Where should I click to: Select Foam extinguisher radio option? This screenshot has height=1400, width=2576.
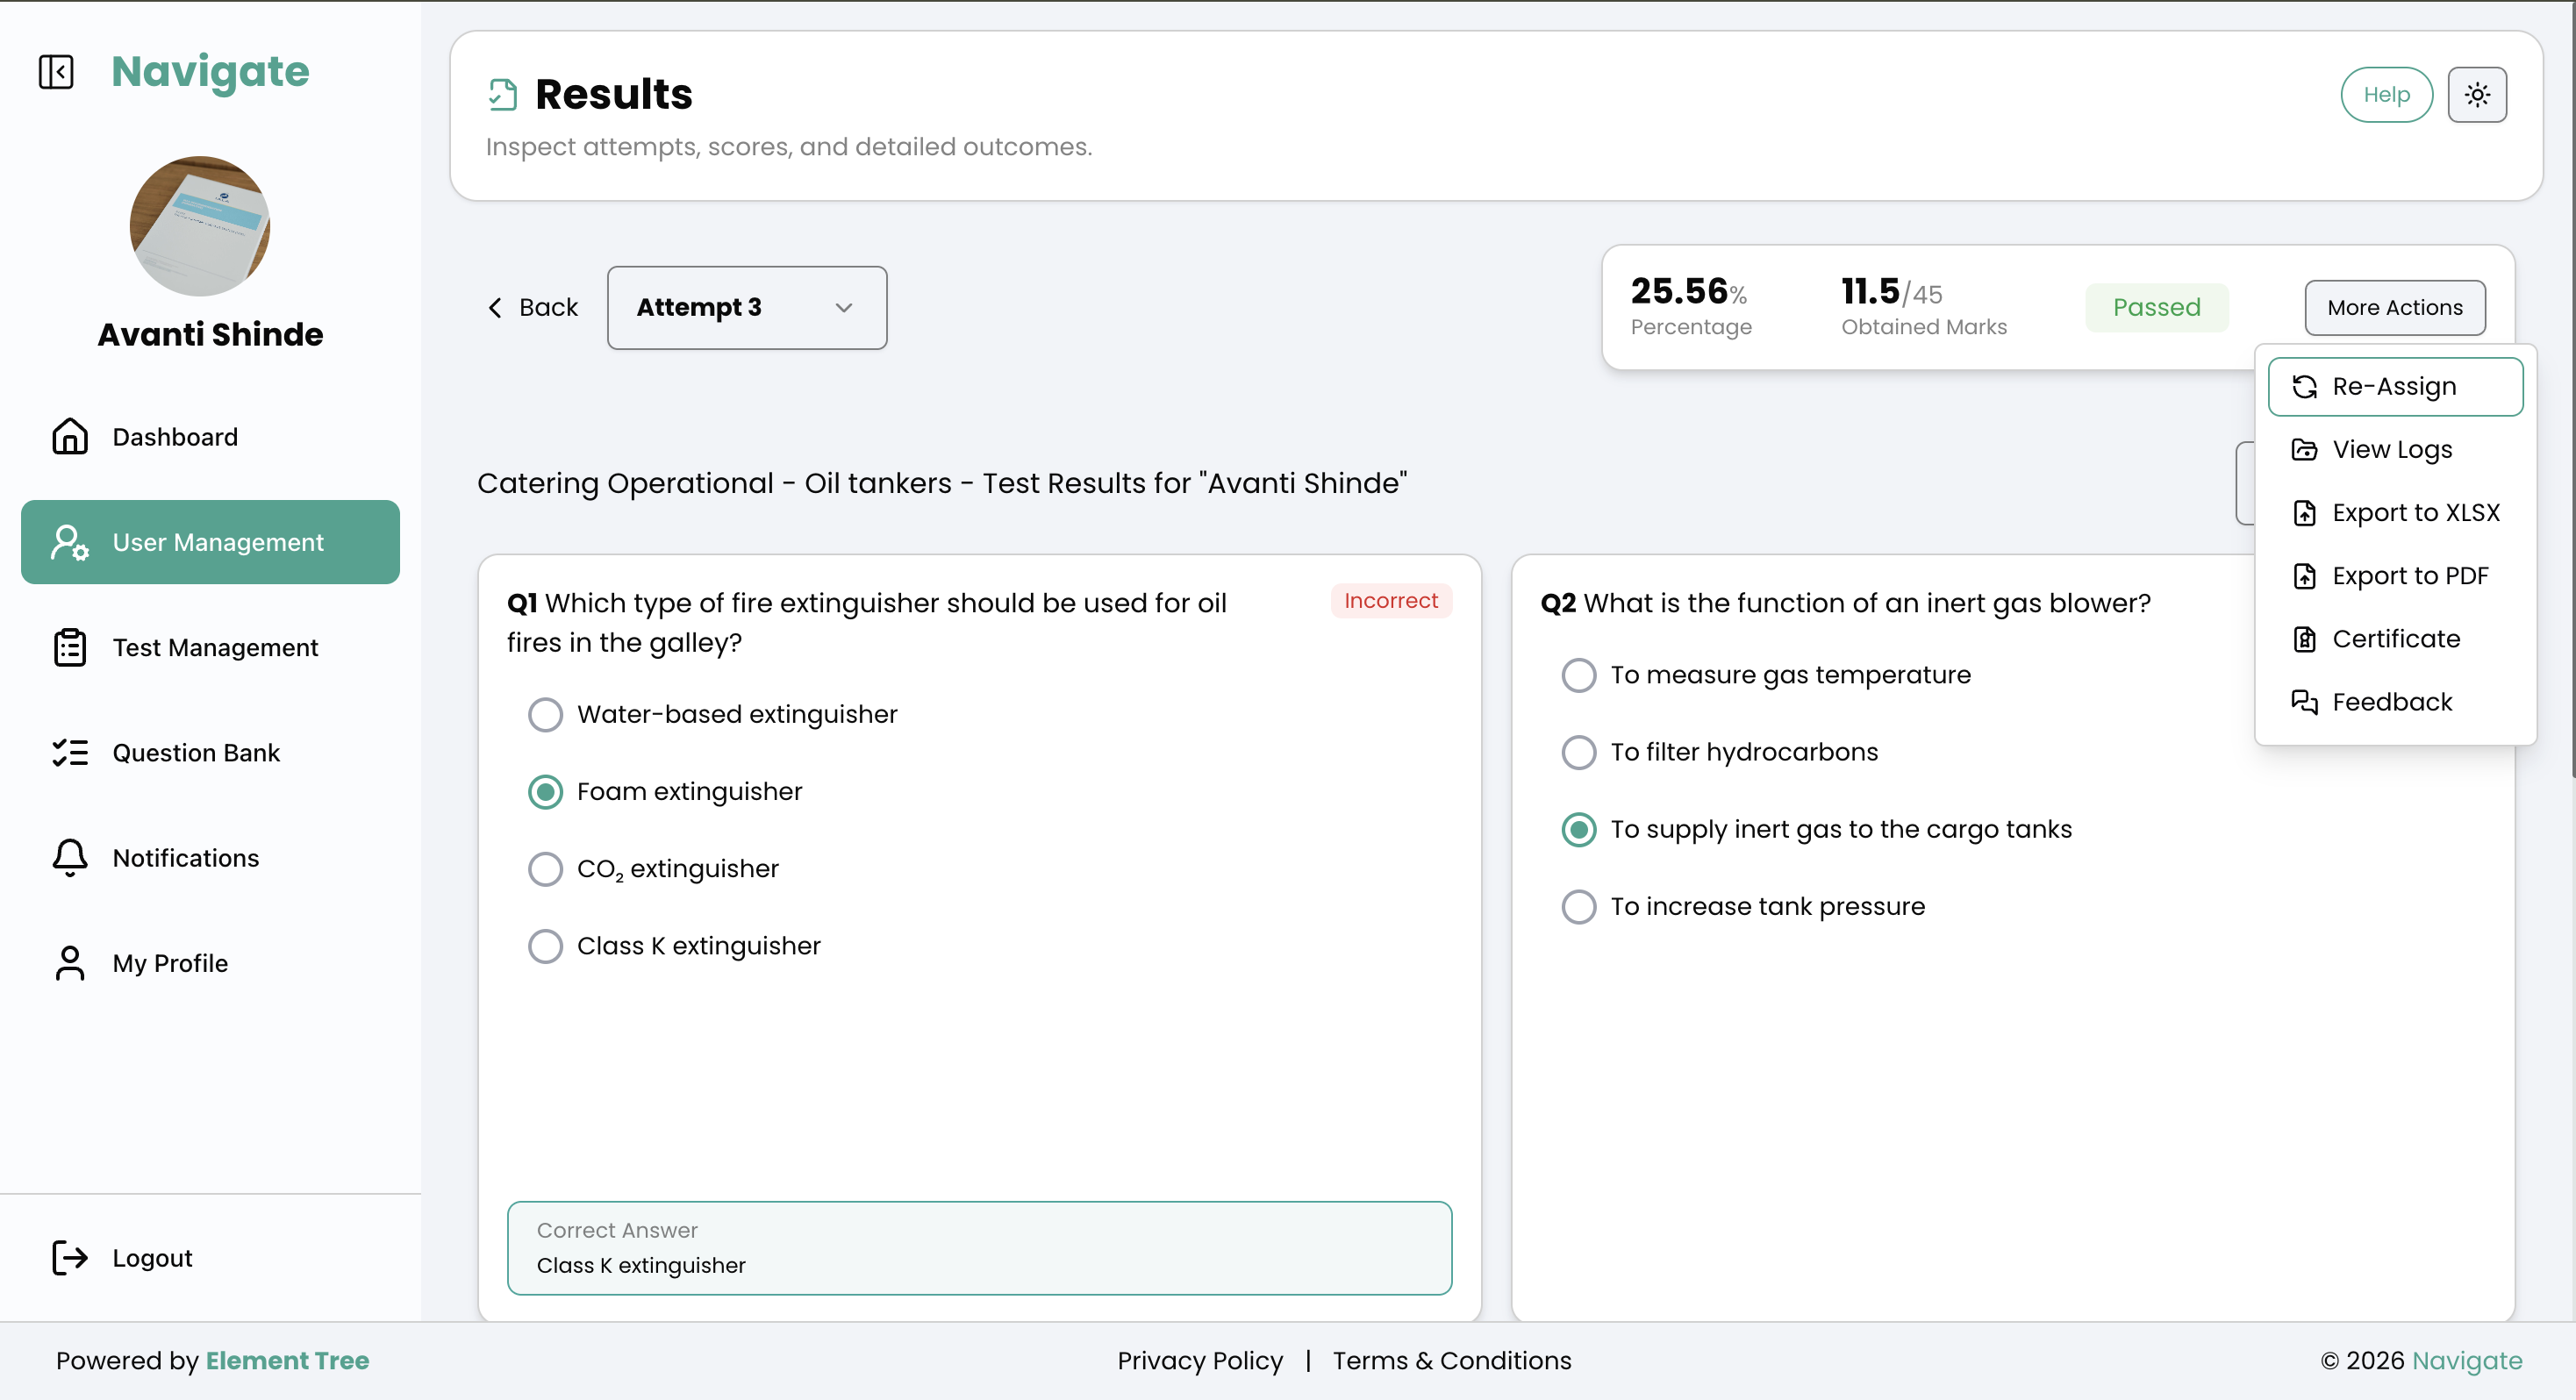point(545,791)
